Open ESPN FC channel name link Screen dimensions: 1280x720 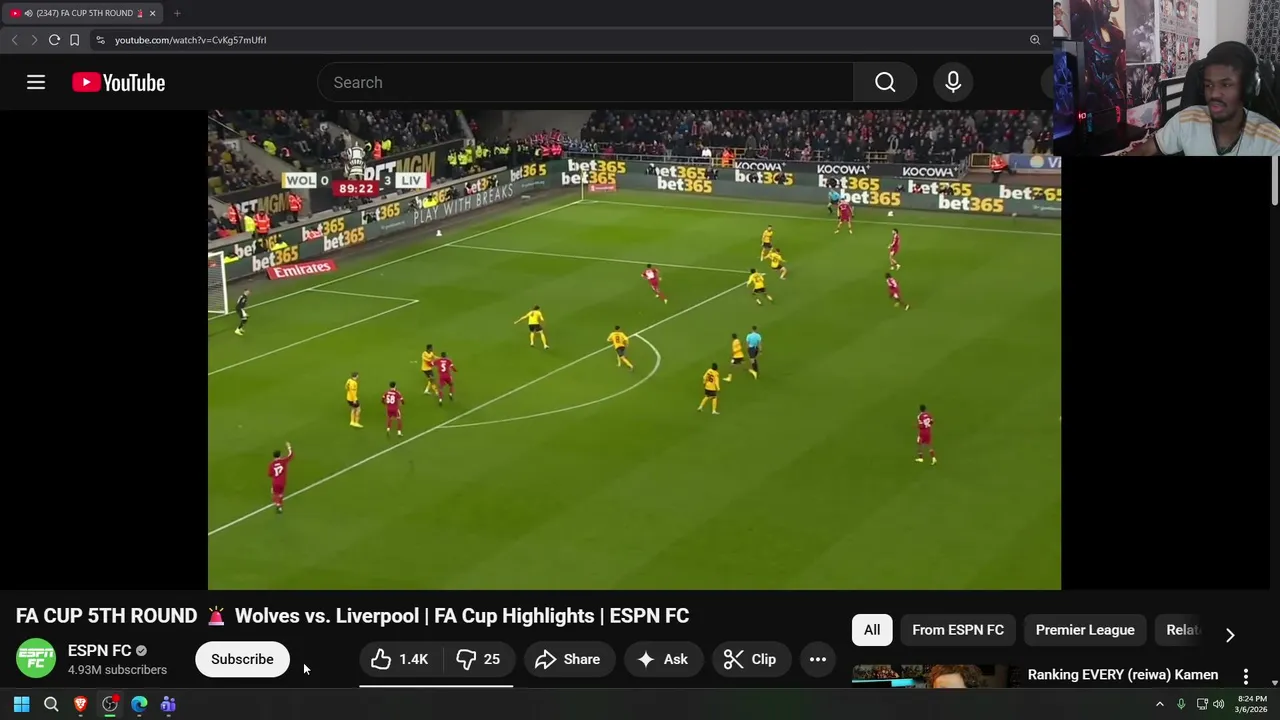click(x=100, y=650)
